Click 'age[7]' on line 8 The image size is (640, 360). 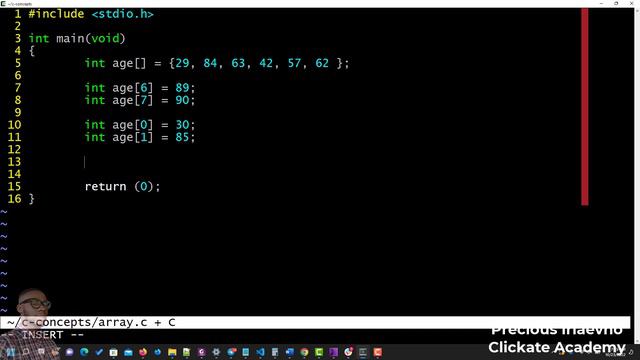tap(133, 100)
